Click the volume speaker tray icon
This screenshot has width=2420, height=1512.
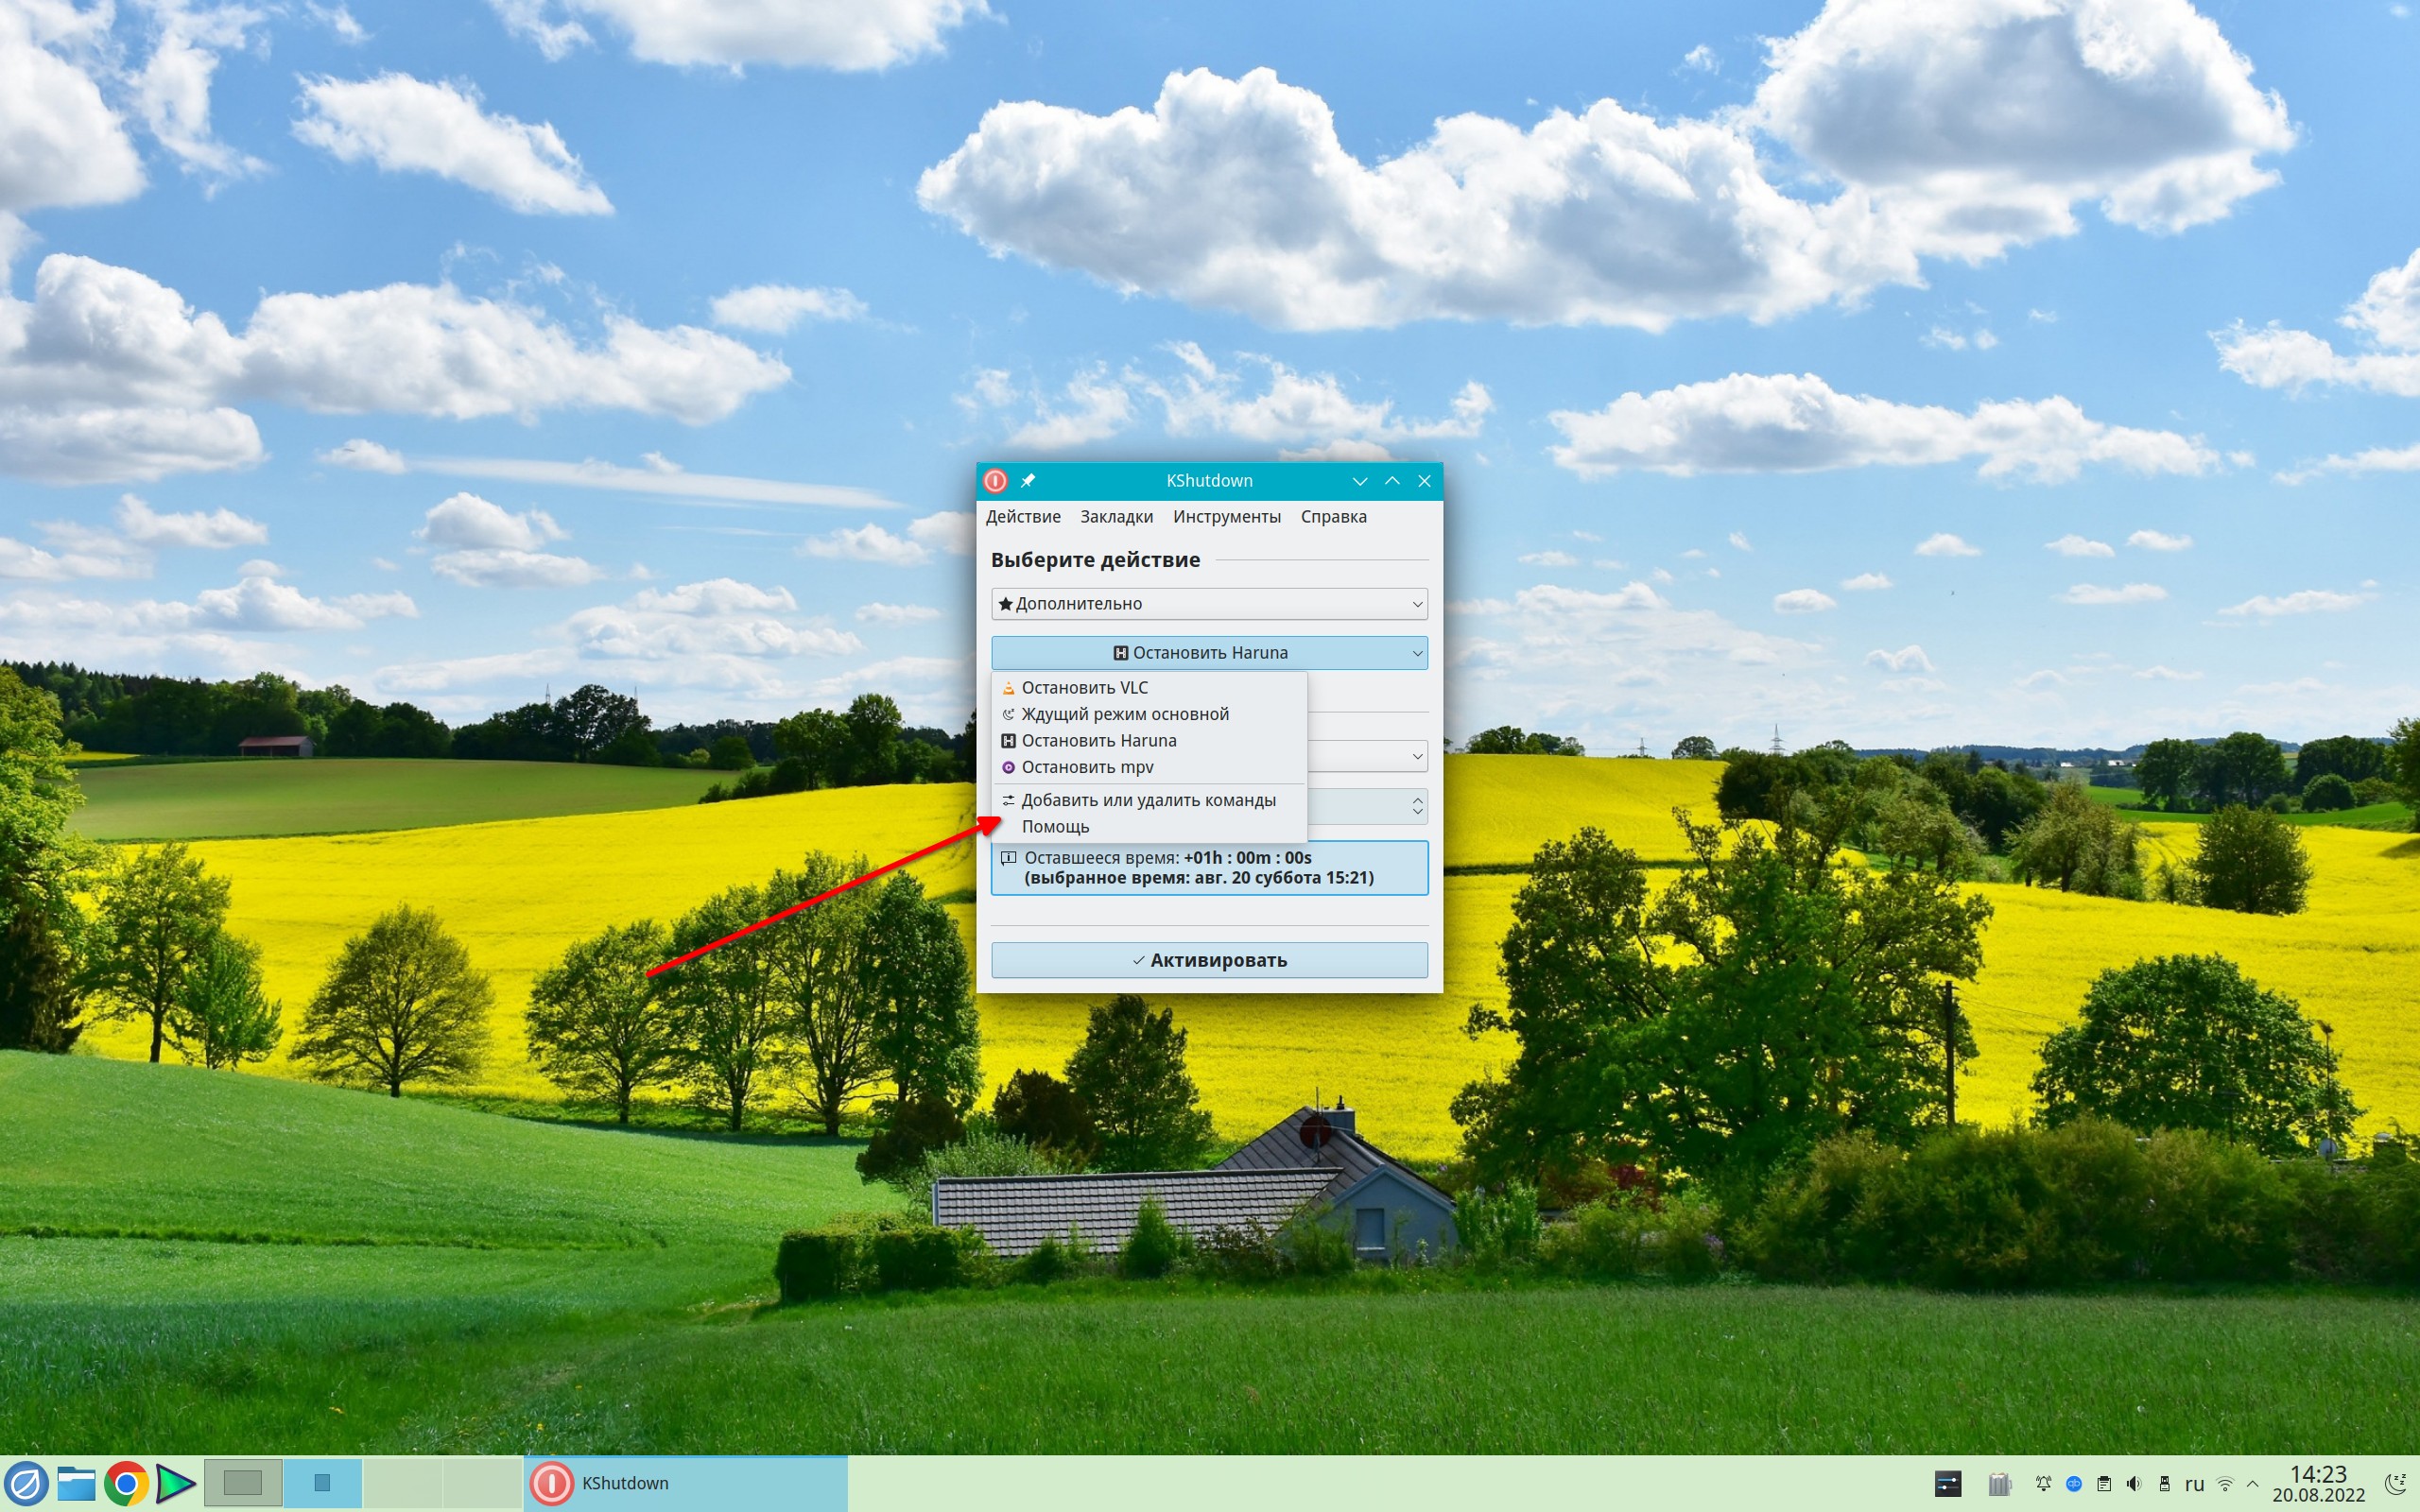coord(2133,1484)
